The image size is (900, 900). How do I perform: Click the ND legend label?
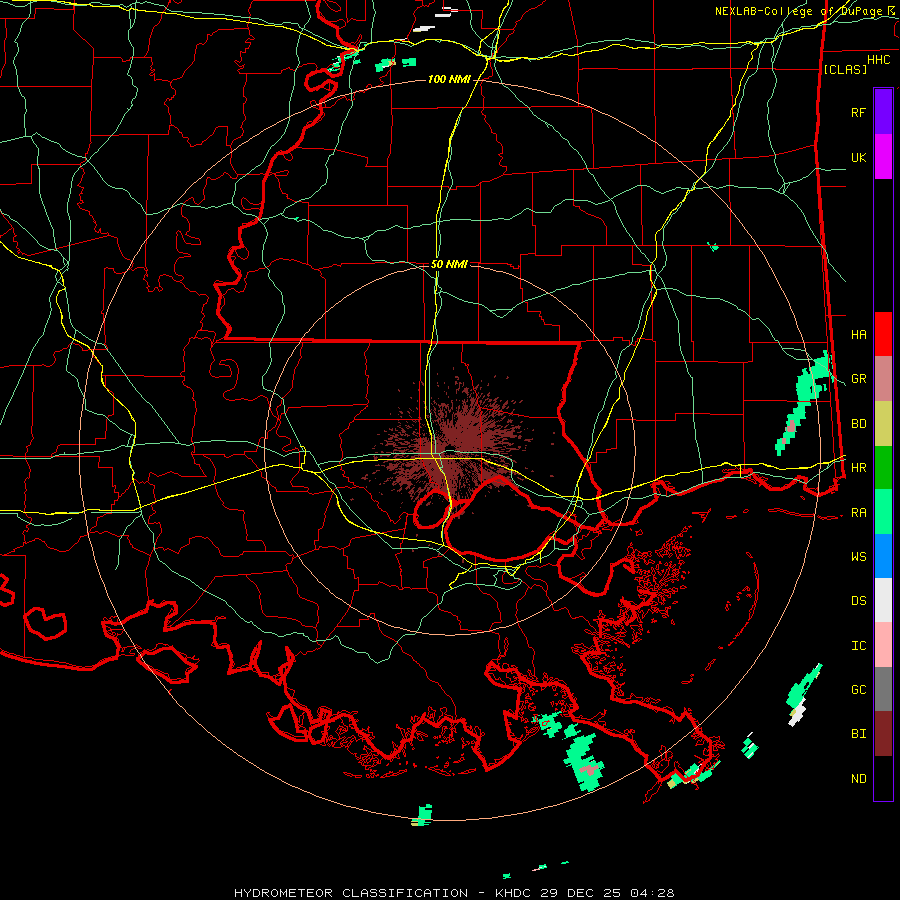coord(858,779)
